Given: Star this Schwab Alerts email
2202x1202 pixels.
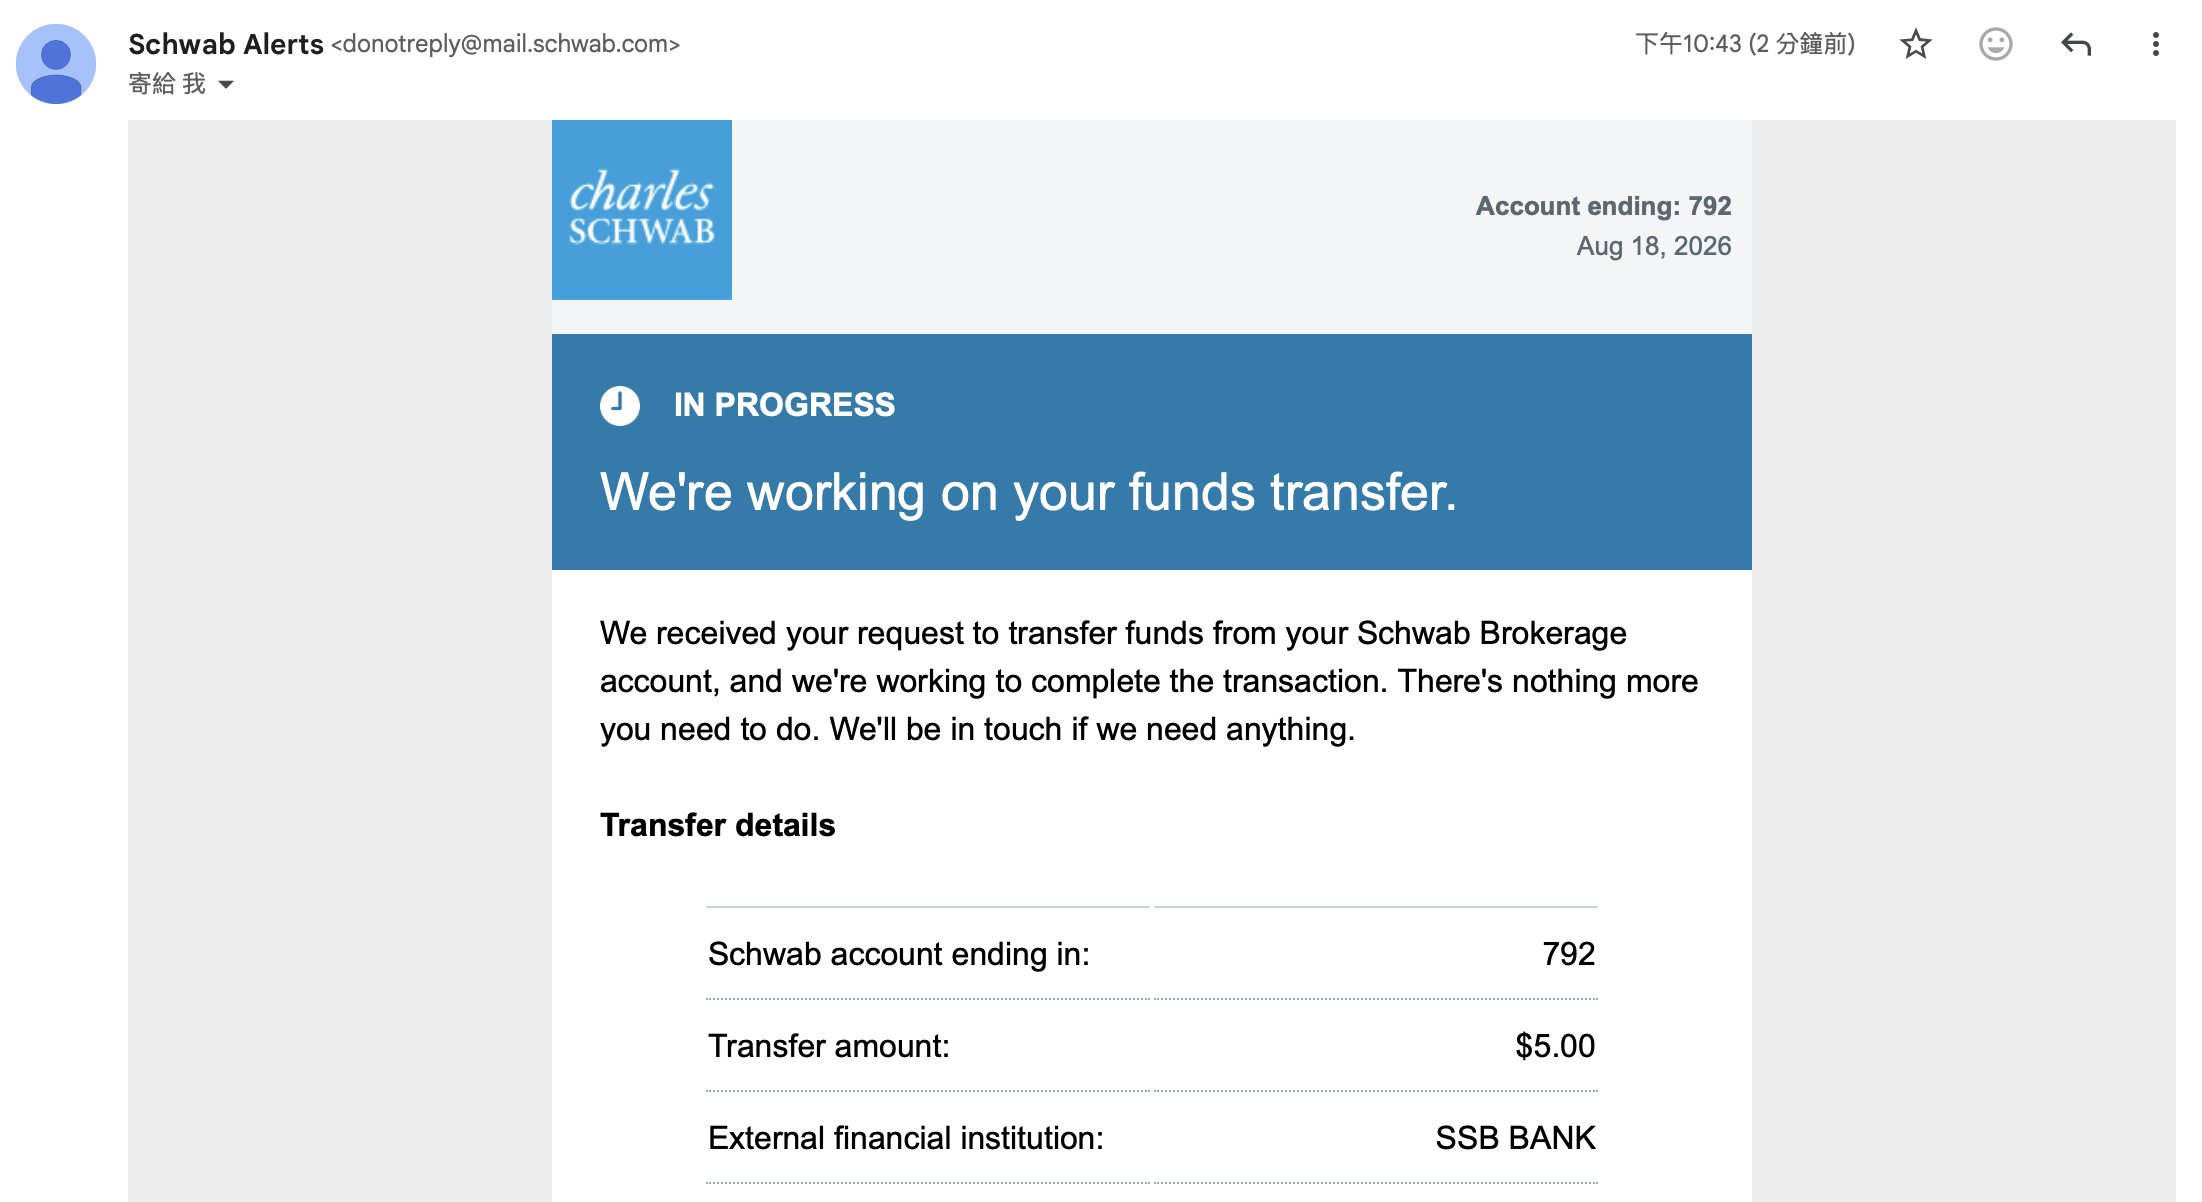Looking at the screenshot, I should tap(1915, 44).
